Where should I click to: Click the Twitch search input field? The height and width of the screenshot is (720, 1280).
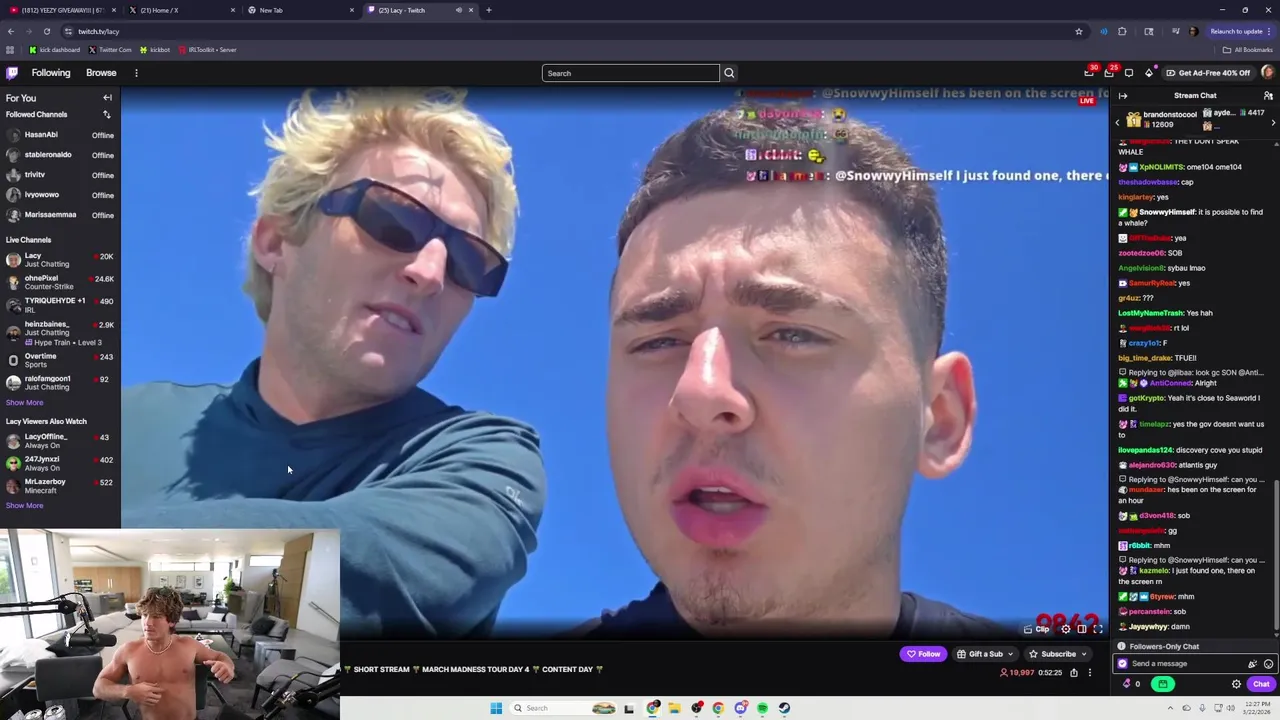coord(631,73)
